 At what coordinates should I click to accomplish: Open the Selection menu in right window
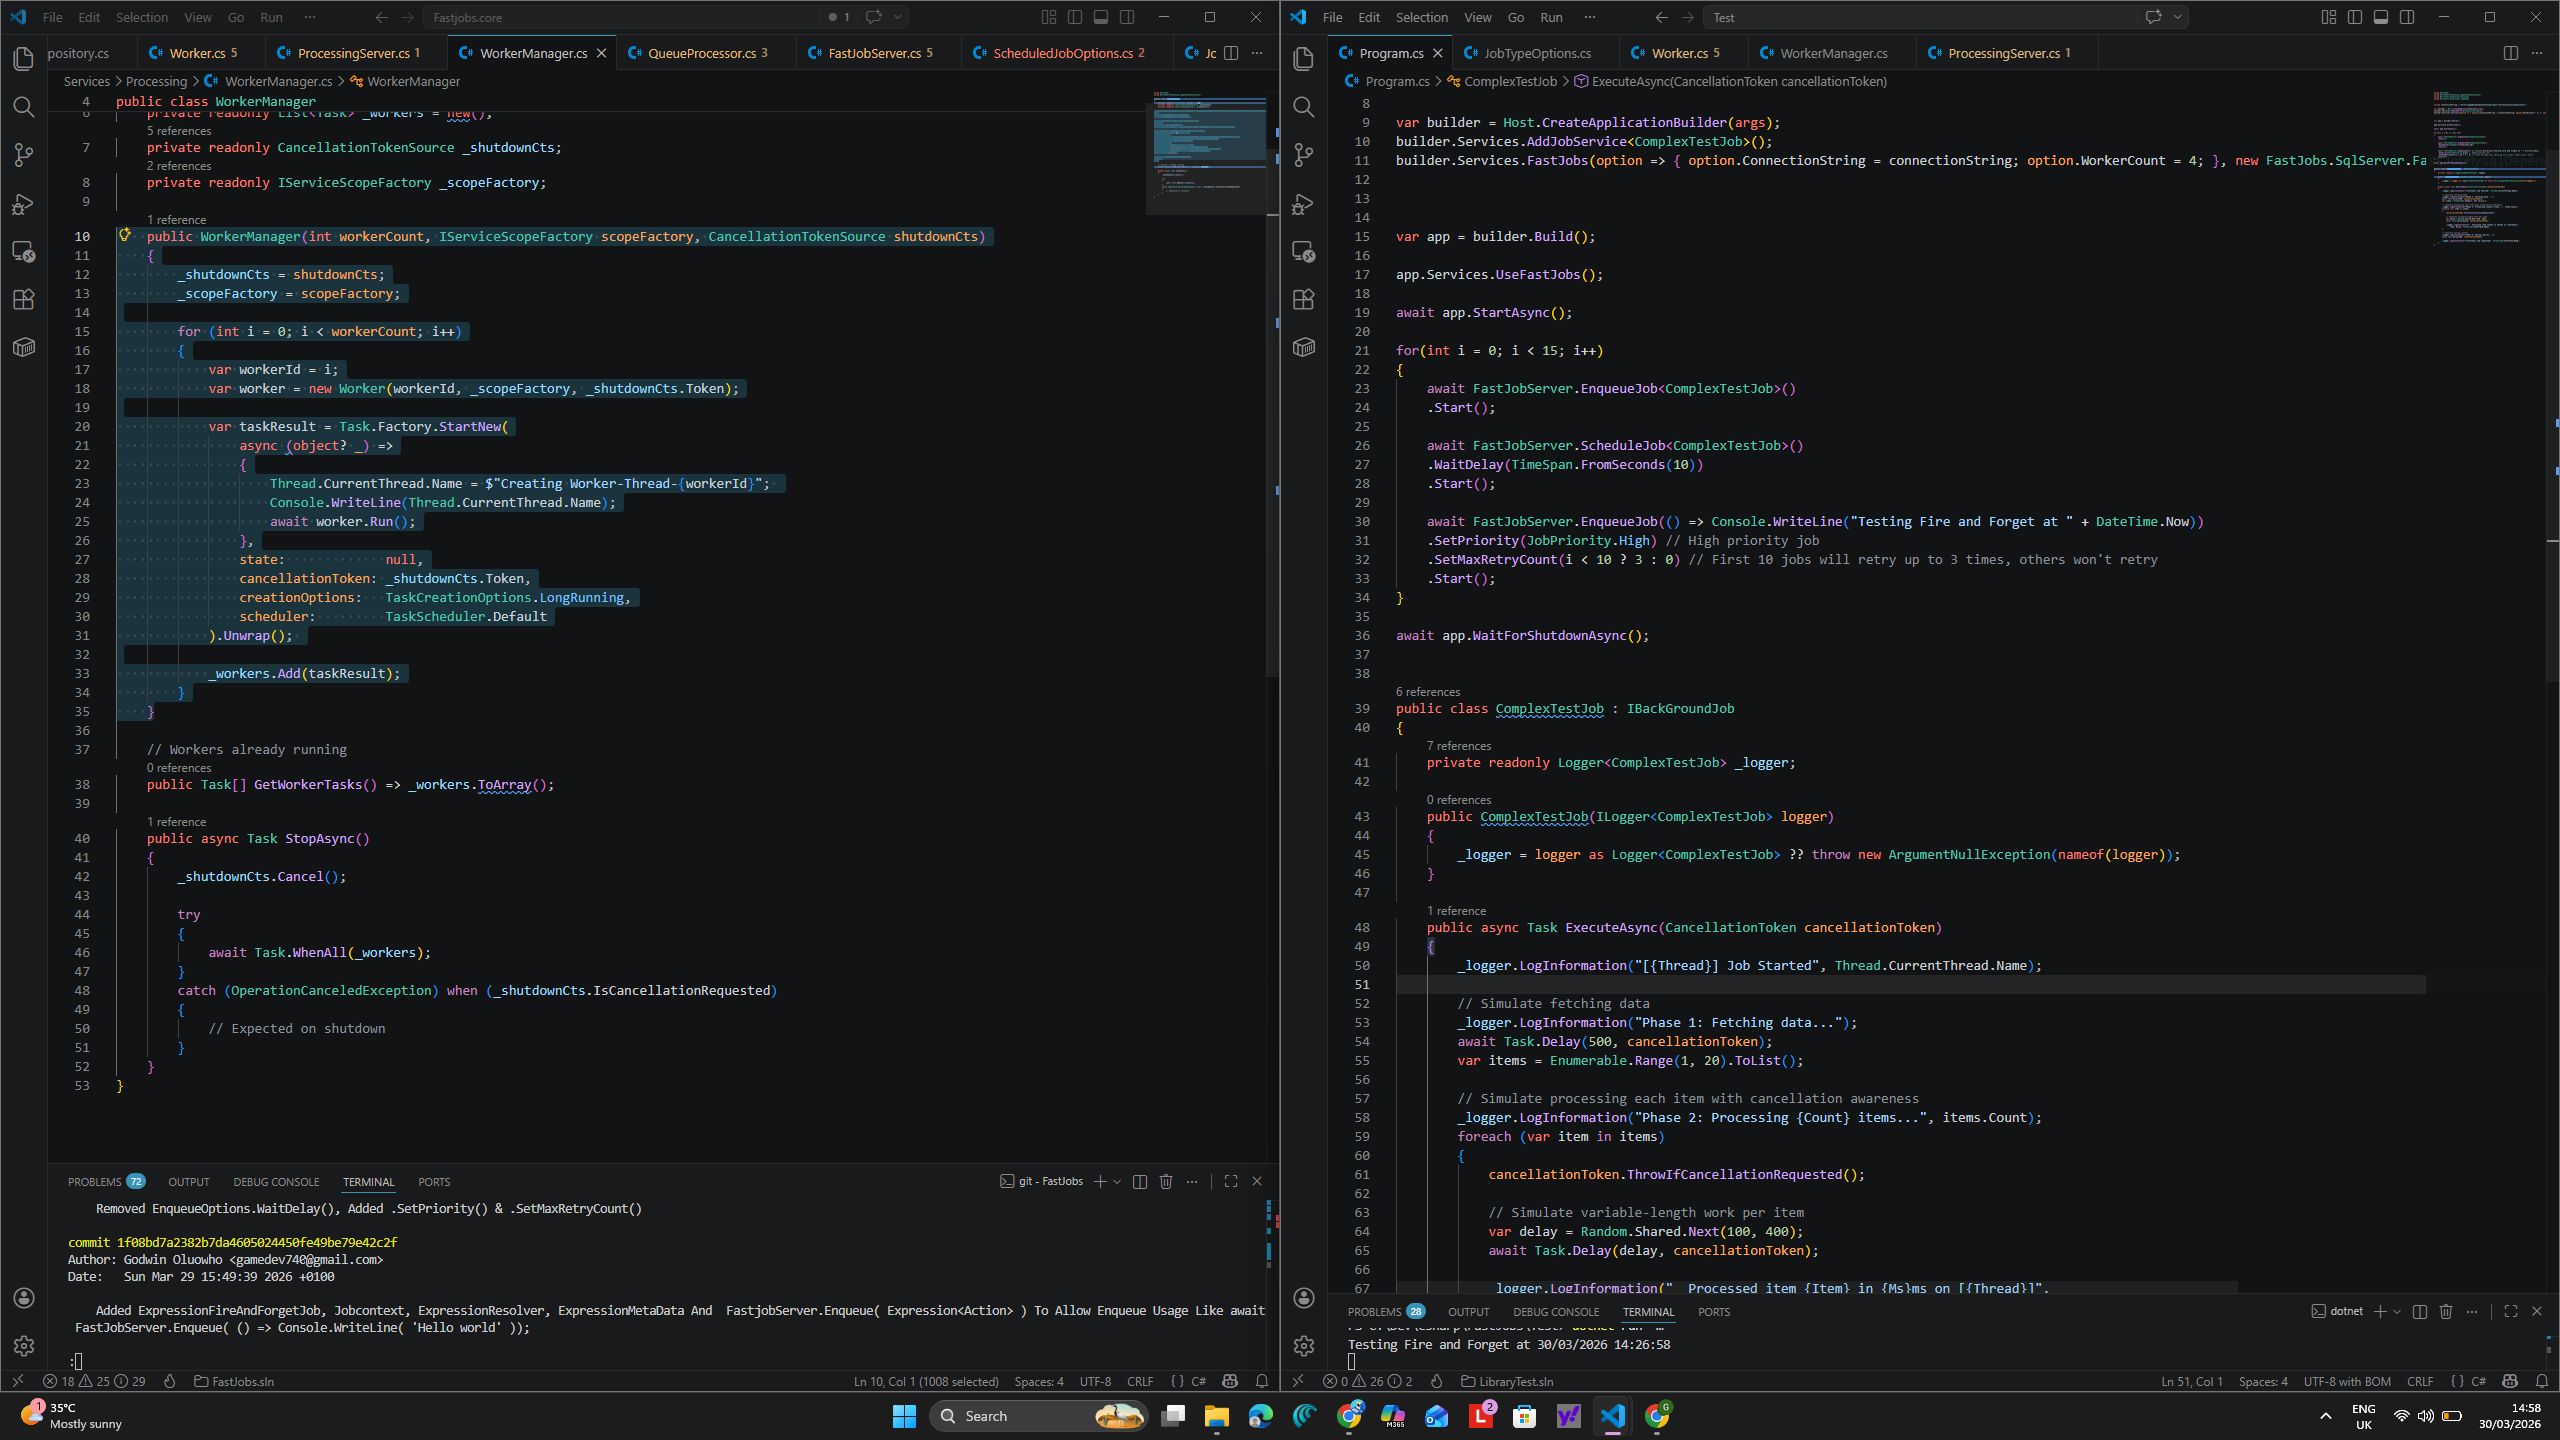tap(1421, 17)
